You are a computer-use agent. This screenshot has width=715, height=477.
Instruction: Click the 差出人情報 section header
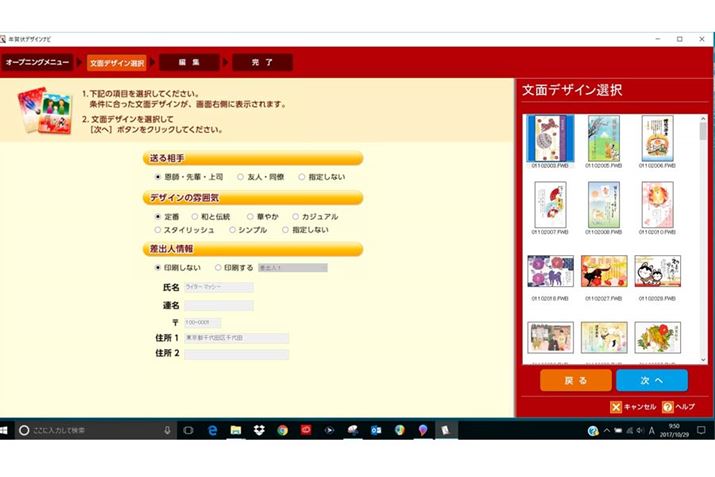click(253, 249)
